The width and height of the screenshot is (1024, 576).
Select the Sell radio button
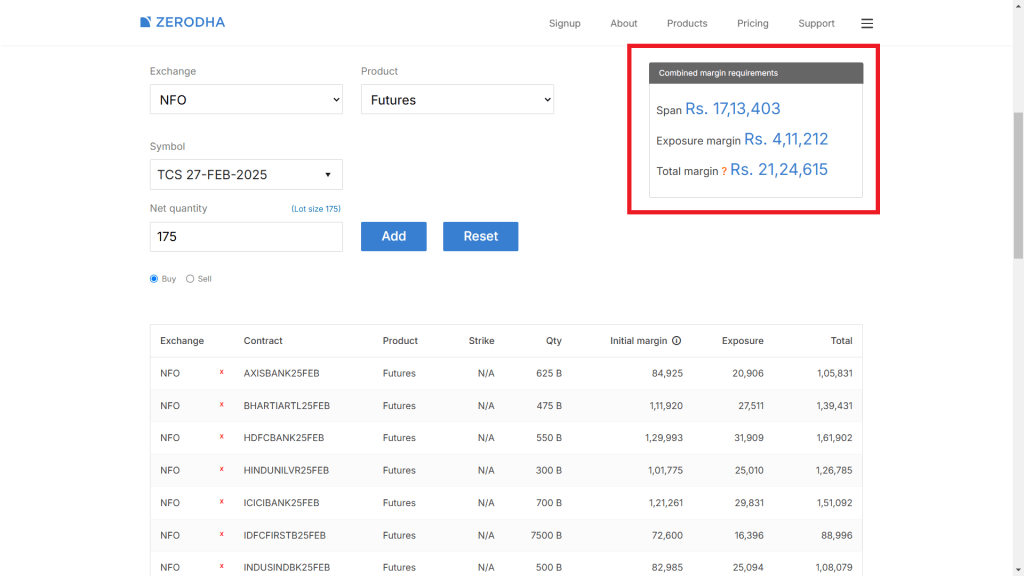click(x=190, y=279)
